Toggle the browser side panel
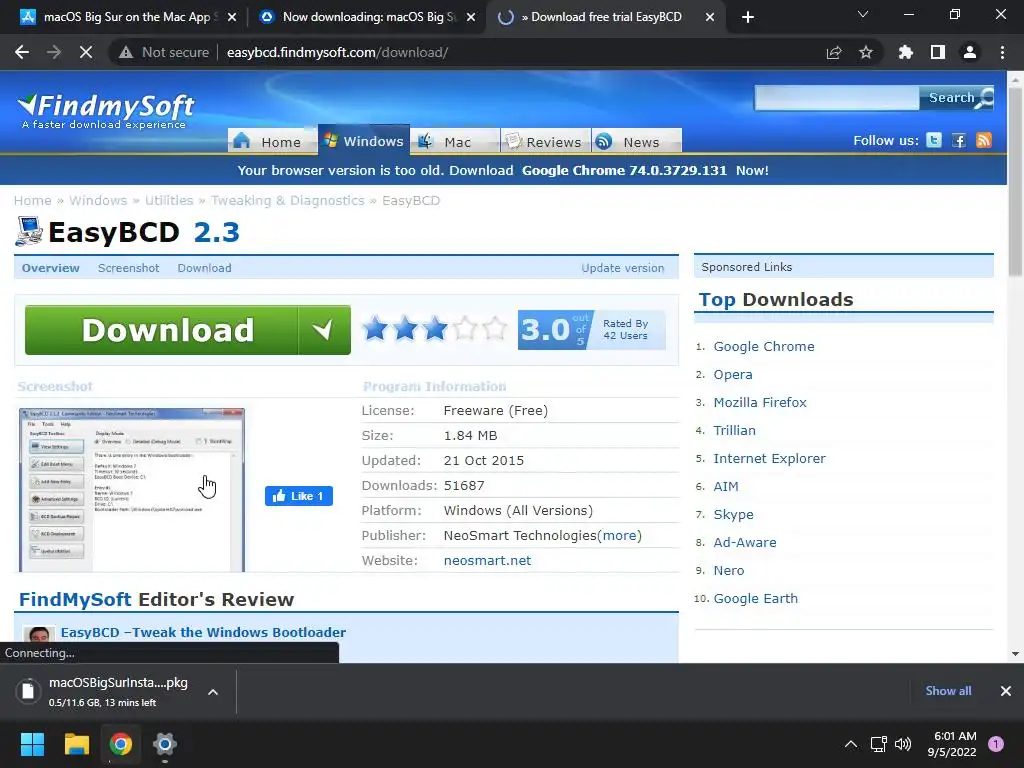The height and width of the screenshot is (768, 1024). 938,52
